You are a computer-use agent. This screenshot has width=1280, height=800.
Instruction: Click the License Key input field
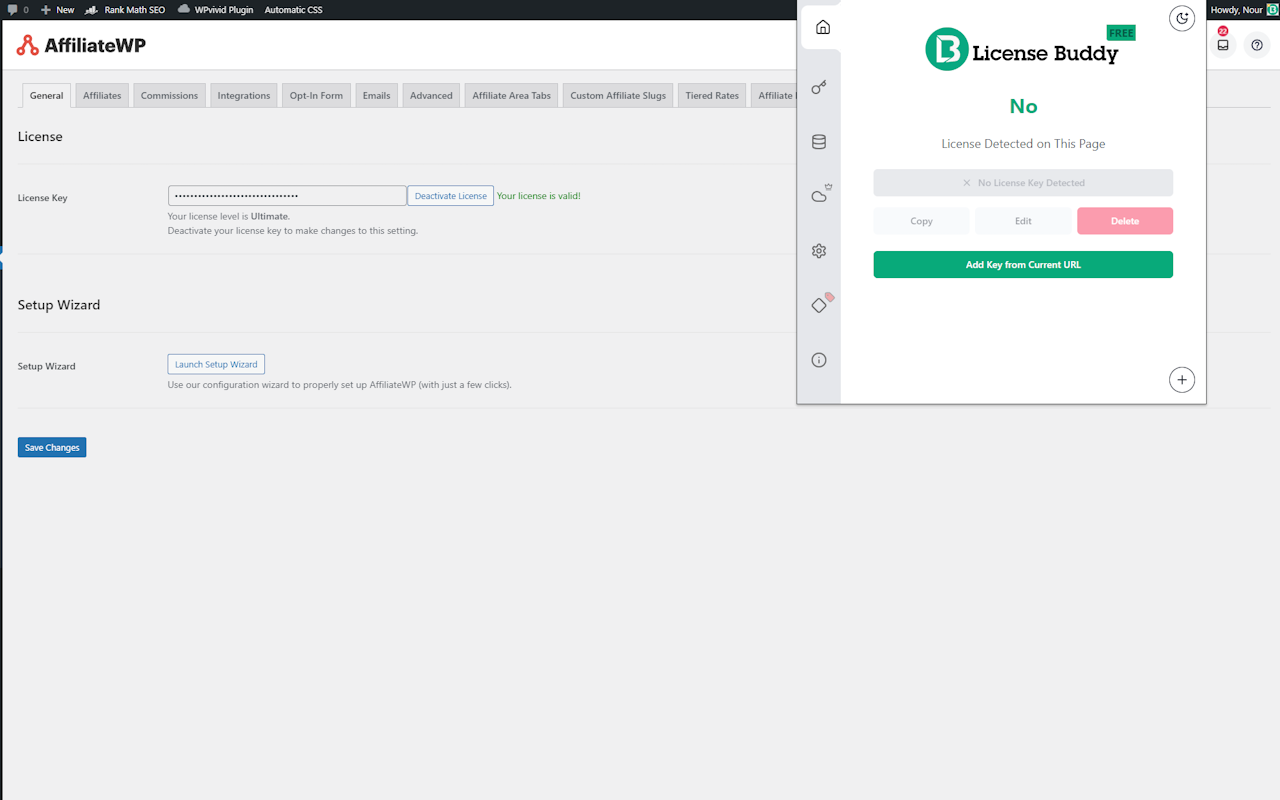pos(287,196)
